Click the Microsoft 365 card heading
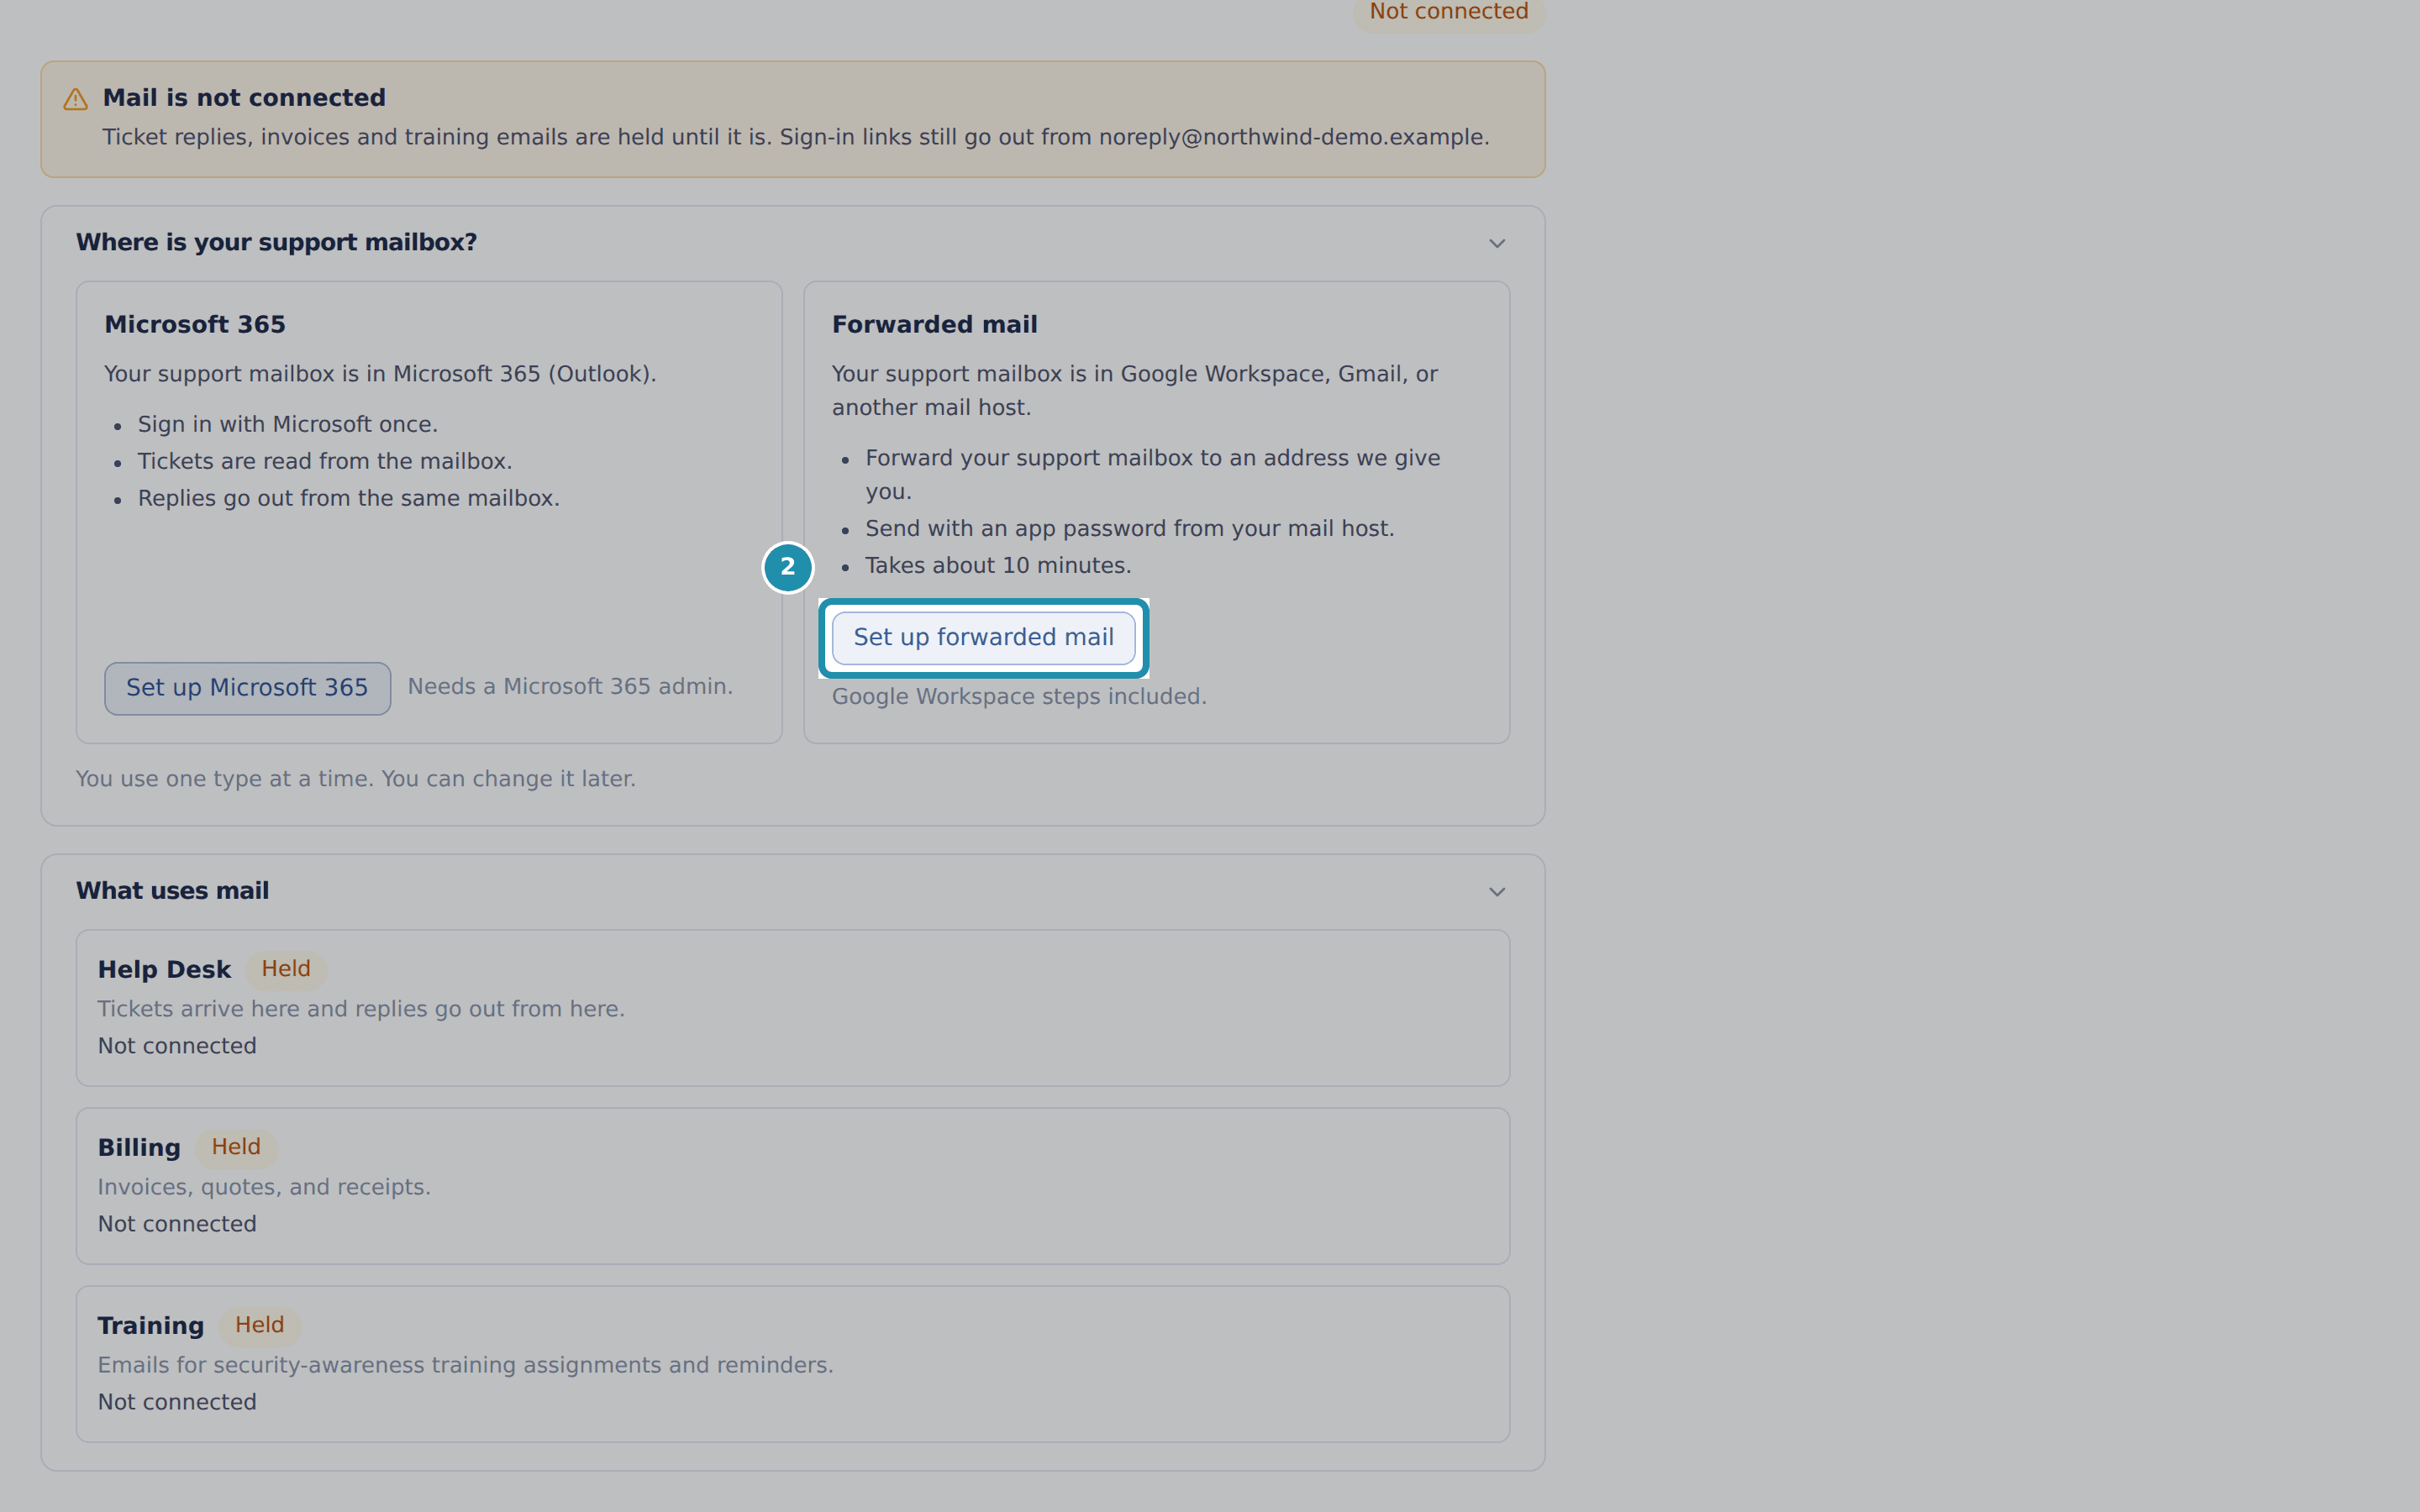2420x1512 pixels. tap(195, 325)
